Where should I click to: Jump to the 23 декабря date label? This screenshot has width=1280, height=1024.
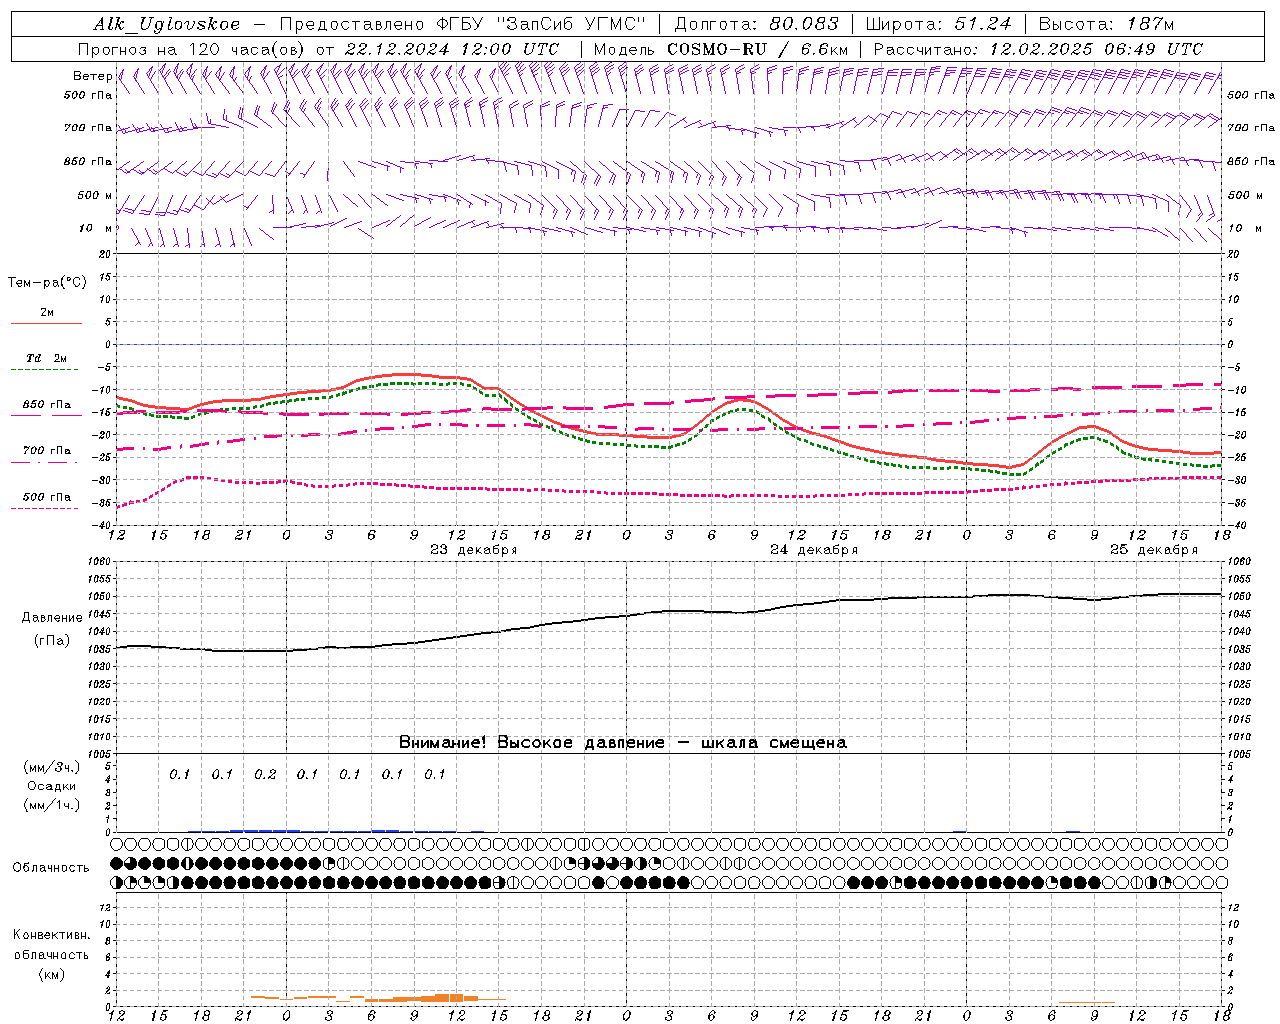click(x=473, y=550)
